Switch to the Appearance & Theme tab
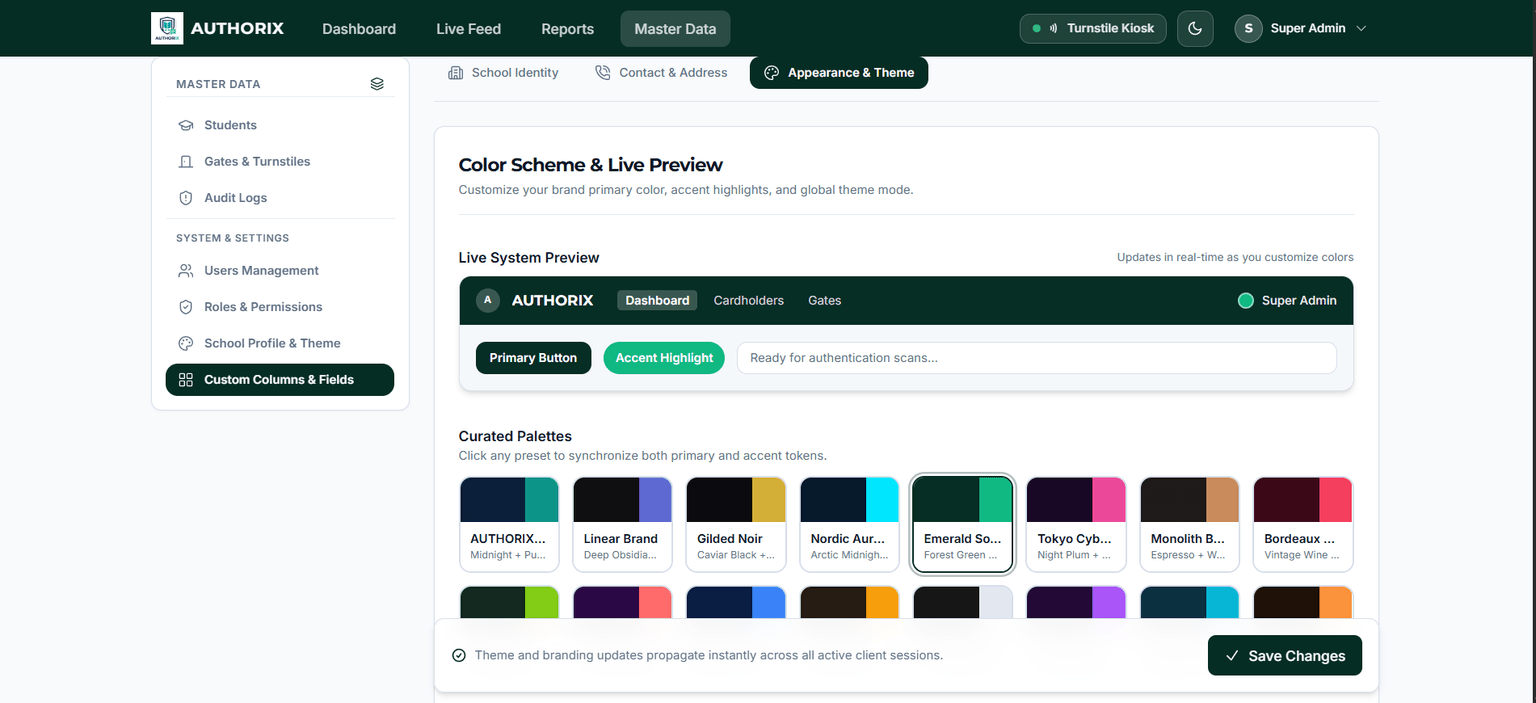This screenshot has width=1536, height=703. pos(839,73)
